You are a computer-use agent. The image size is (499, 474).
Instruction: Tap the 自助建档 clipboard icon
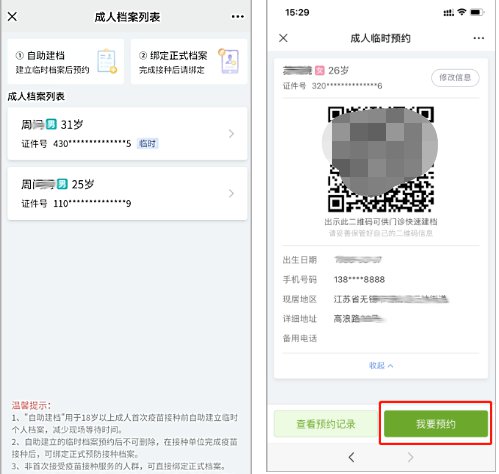pyautogui.click(x=107, y=61)
